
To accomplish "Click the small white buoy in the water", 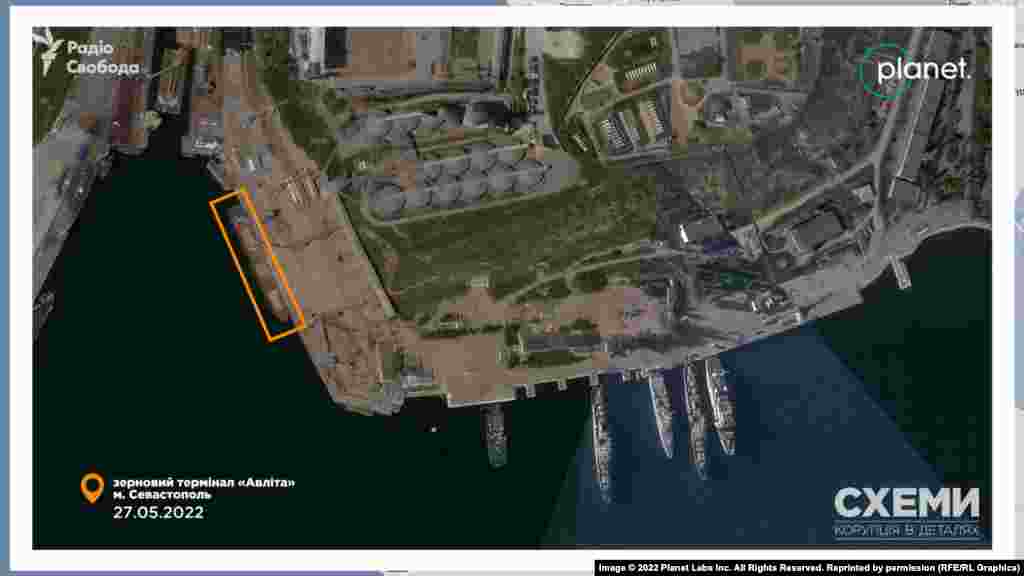I will tap(433, 430).
